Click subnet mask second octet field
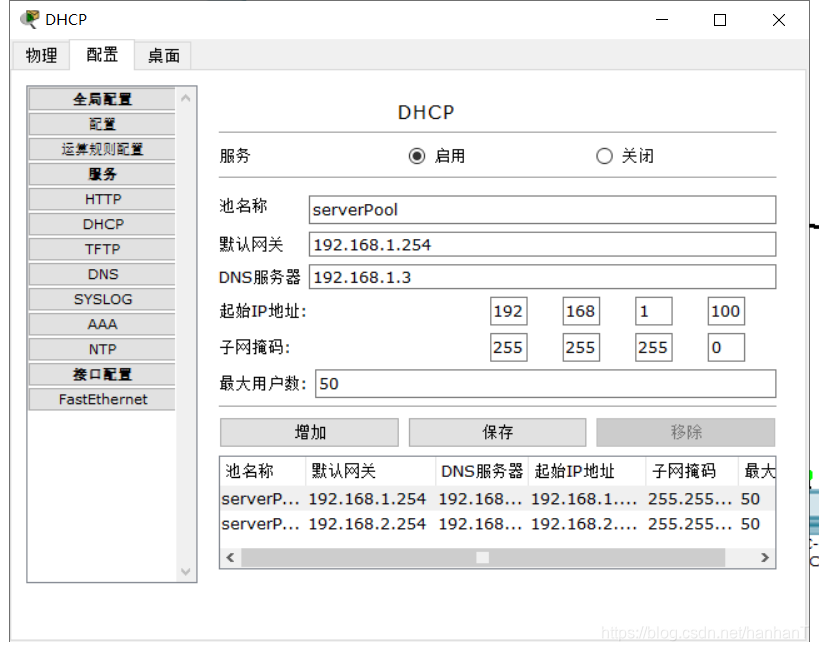This screenshot has width=819, height=651. (581, 347)
